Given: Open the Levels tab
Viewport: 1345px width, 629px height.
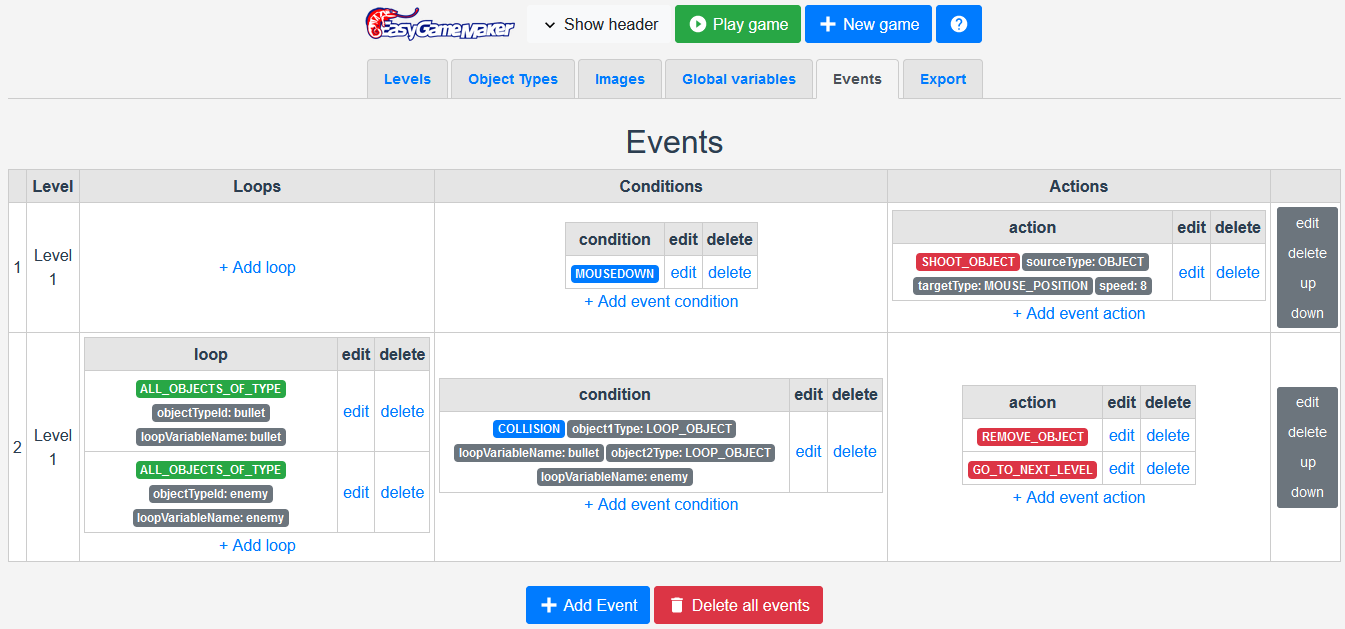Looking at the screenshot, I should 407,79.
